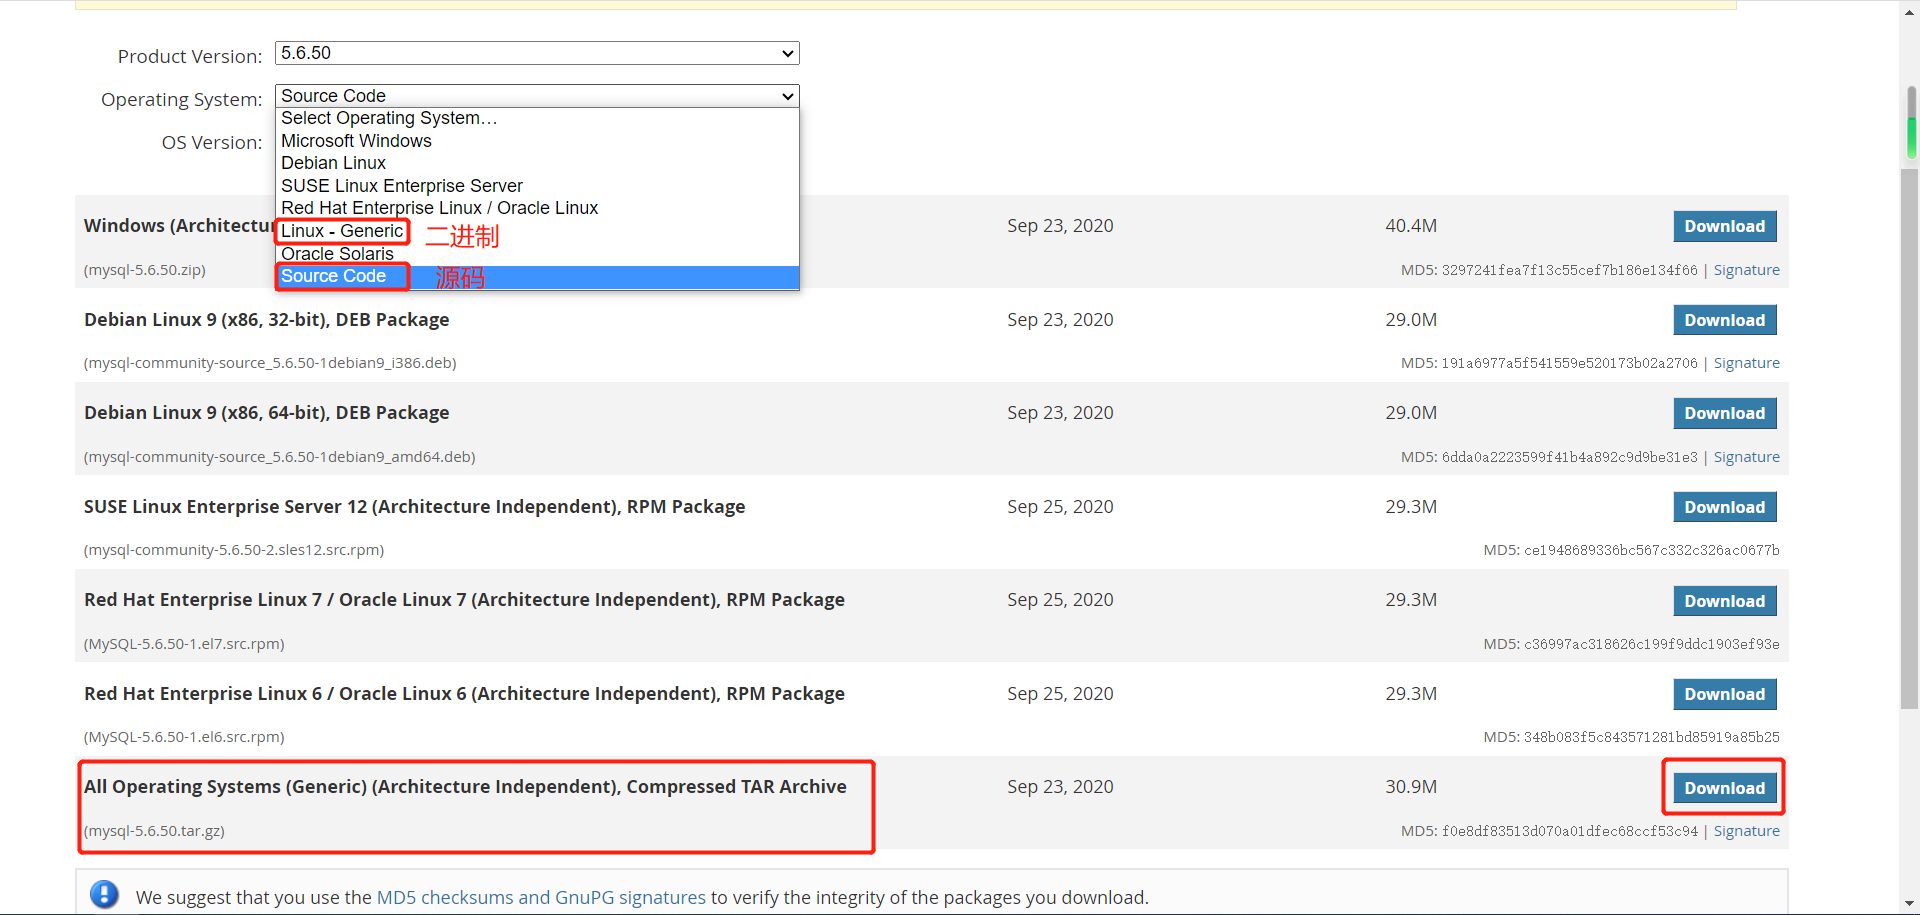
Task: Download the SUSE Linux Enterprise Server 12 RPM
Action: 1724,507
